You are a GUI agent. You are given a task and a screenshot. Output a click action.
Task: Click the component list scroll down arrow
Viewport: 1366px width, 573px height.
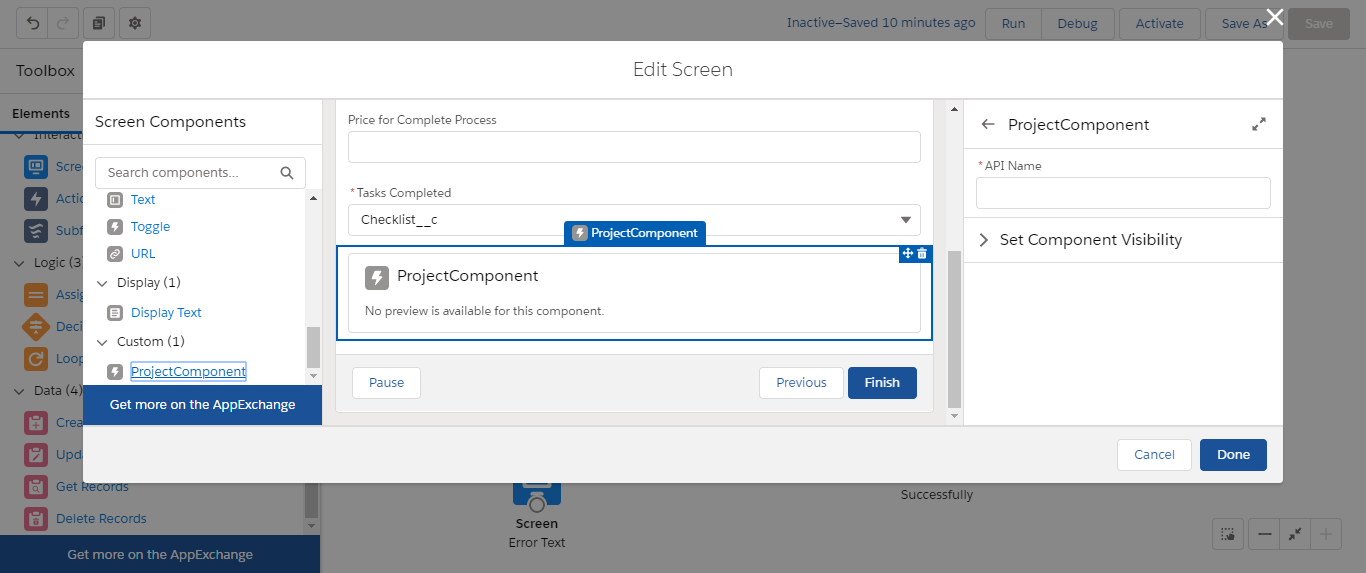point(313,376)
